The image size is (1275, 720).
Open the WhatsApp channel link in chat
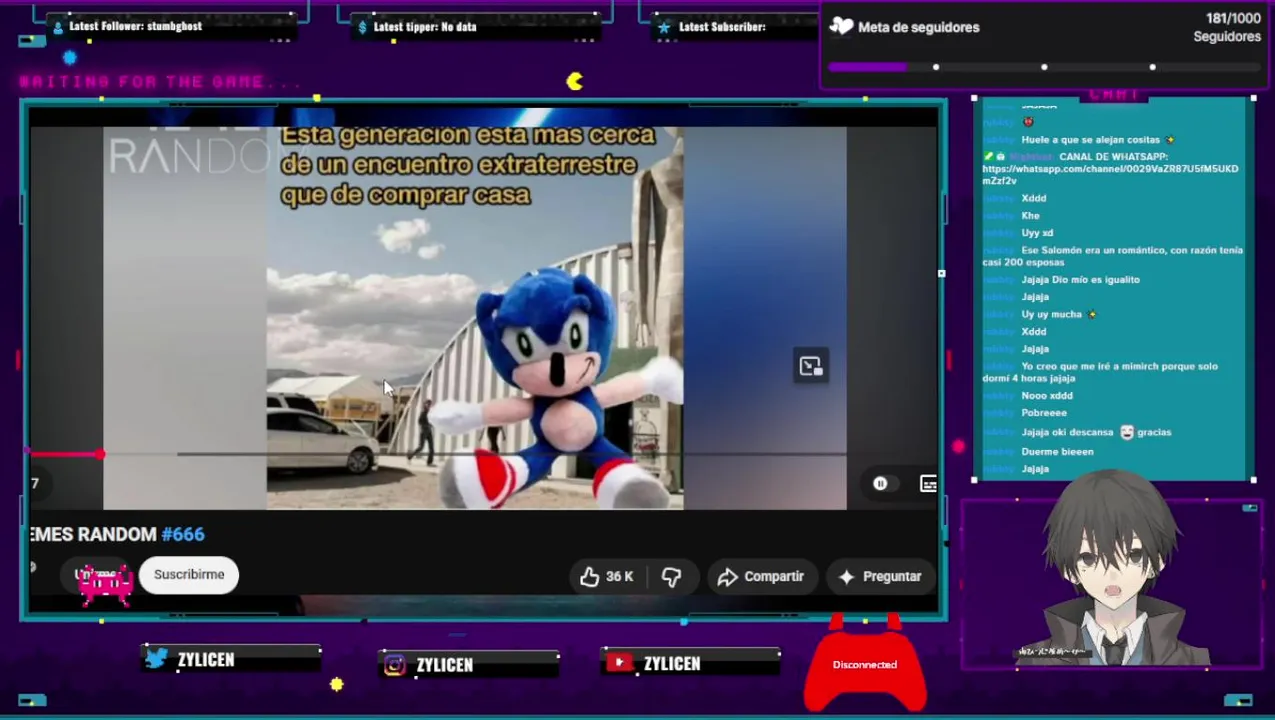pyautogui.click(x=1110, y=174)
